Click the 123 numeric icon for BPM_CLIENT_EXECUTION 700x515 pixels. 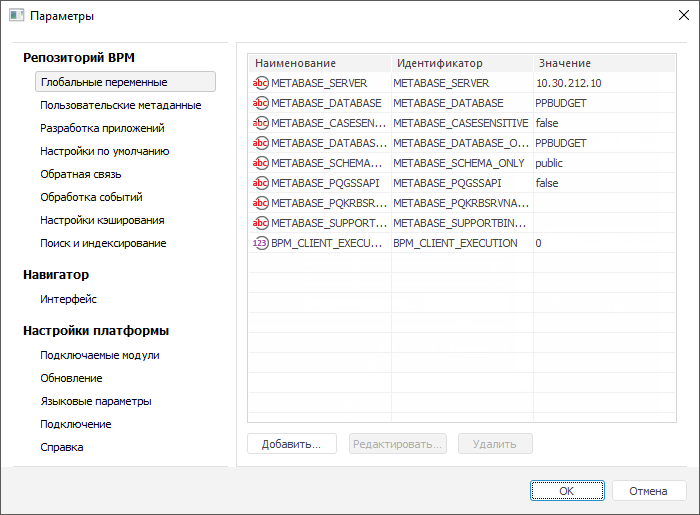[261, 243]
